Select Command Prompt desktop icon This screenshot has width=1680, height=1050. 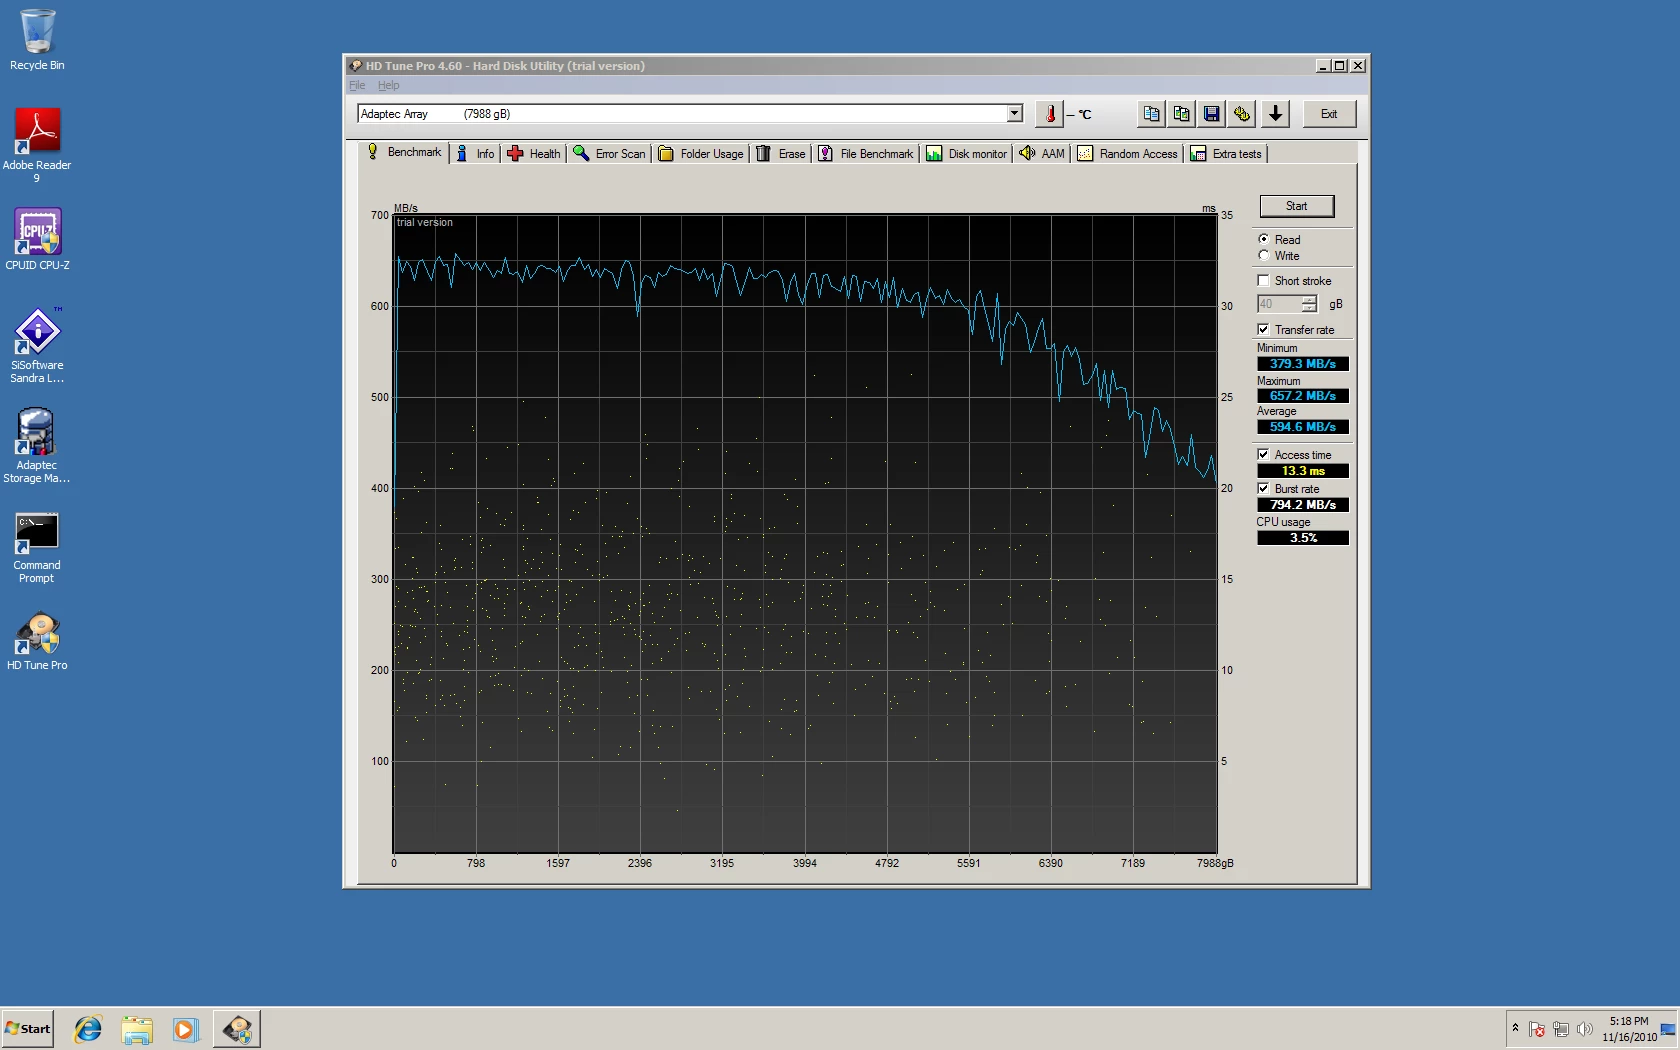click(37, 548)
